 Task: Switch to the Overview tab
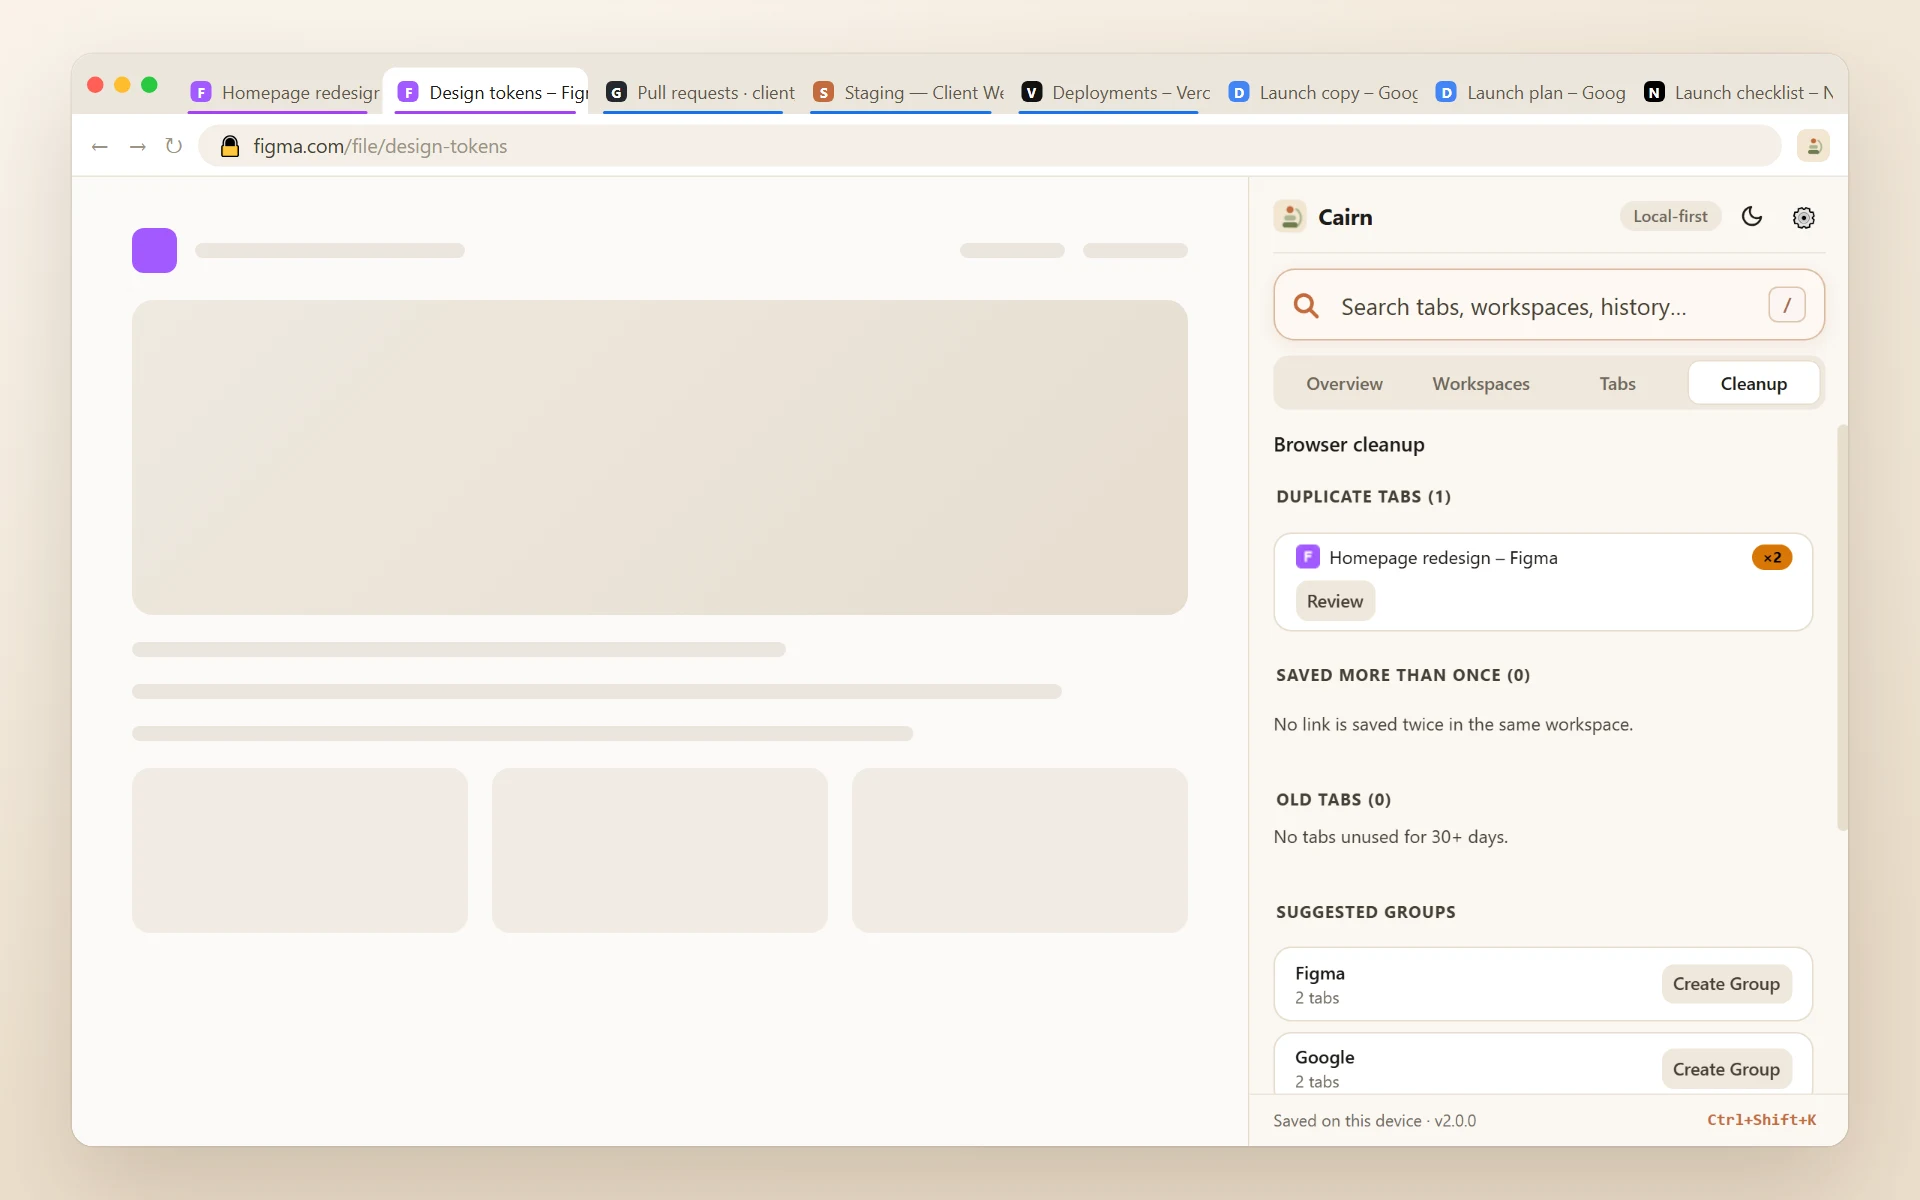point(1344,384)
